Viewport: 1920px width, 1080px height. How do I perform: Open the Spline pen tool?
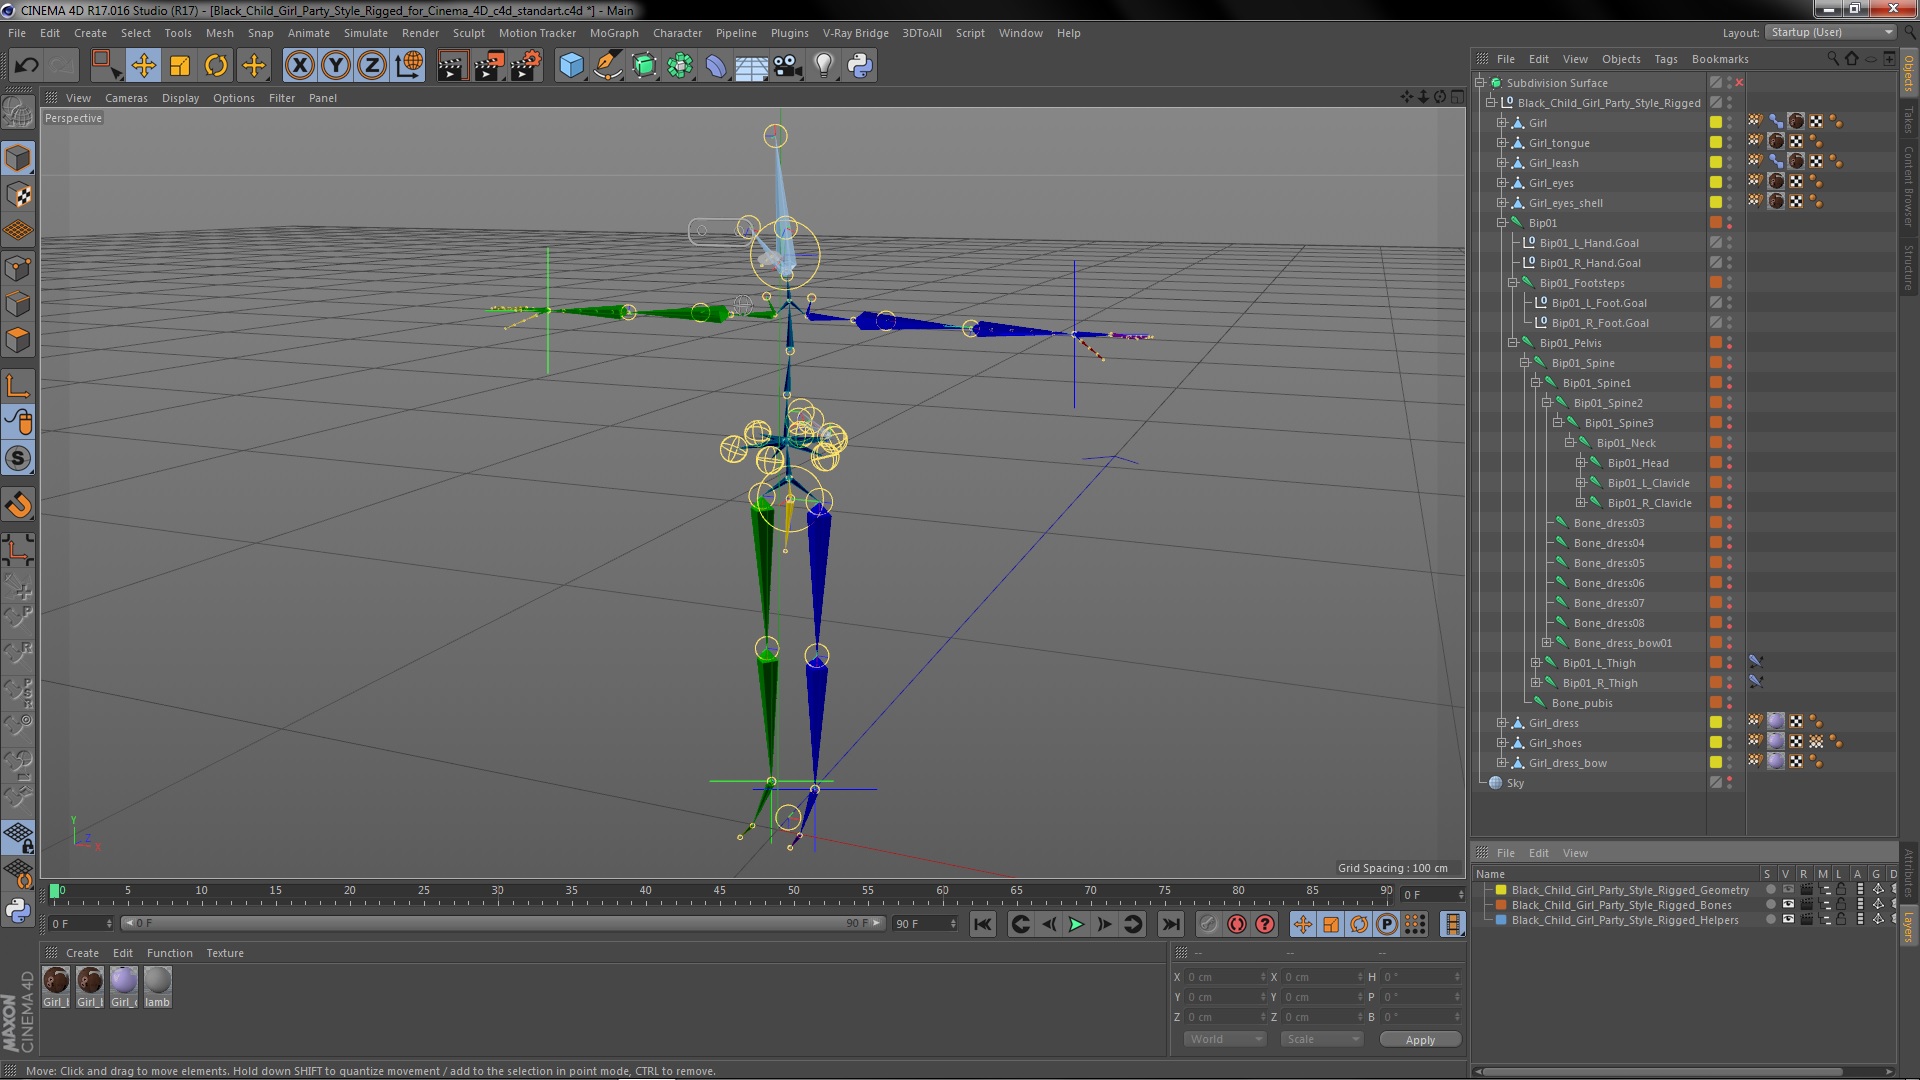tap(607, 66)
